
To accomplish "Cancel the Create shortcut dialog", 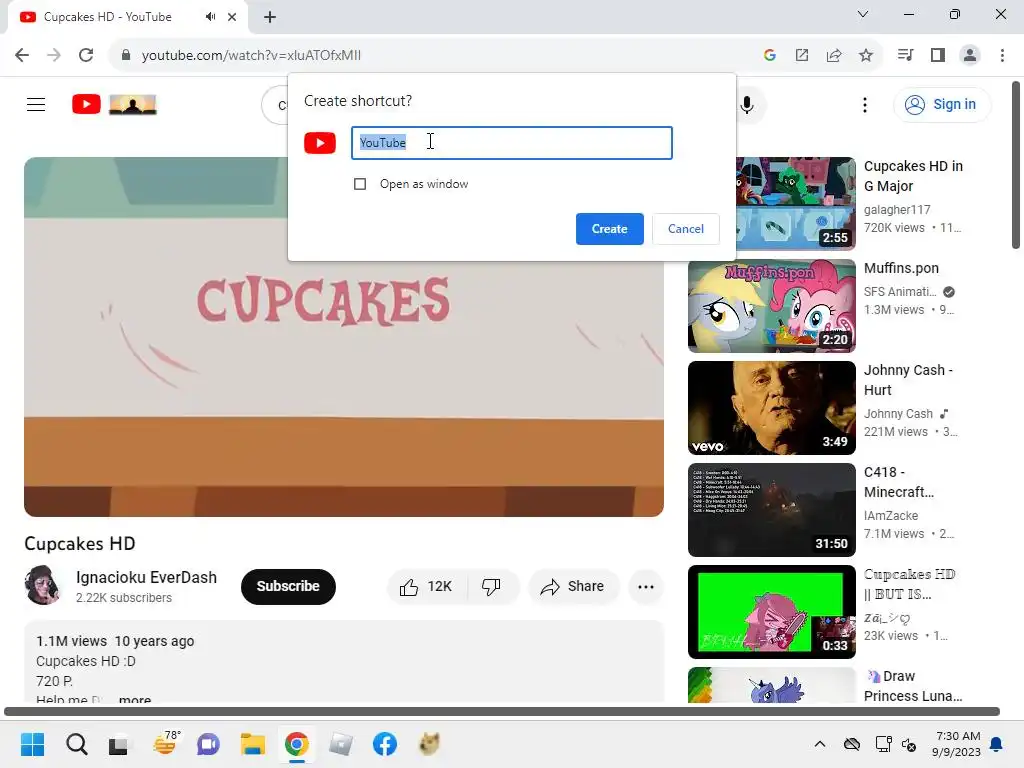I will (x=686, y=229).
